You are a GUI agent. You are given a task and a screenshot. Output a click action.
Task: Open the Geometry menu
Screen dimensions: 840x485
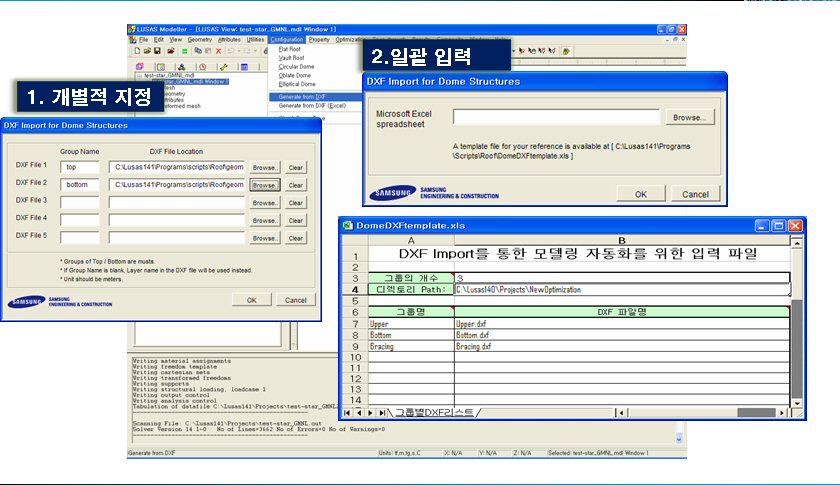pos(200,39)
